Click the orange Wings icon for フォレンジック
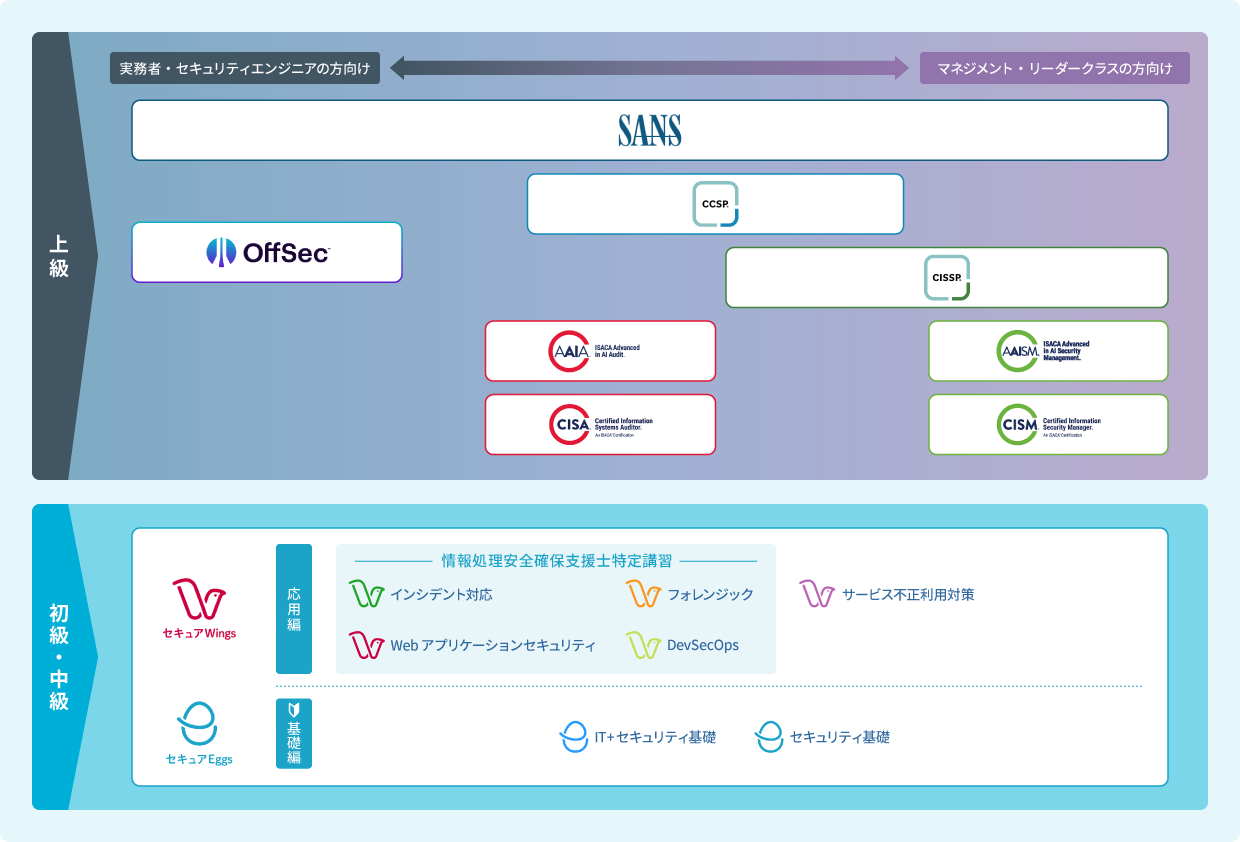This screenshot has width=1240, height=842. click(643, 593)
